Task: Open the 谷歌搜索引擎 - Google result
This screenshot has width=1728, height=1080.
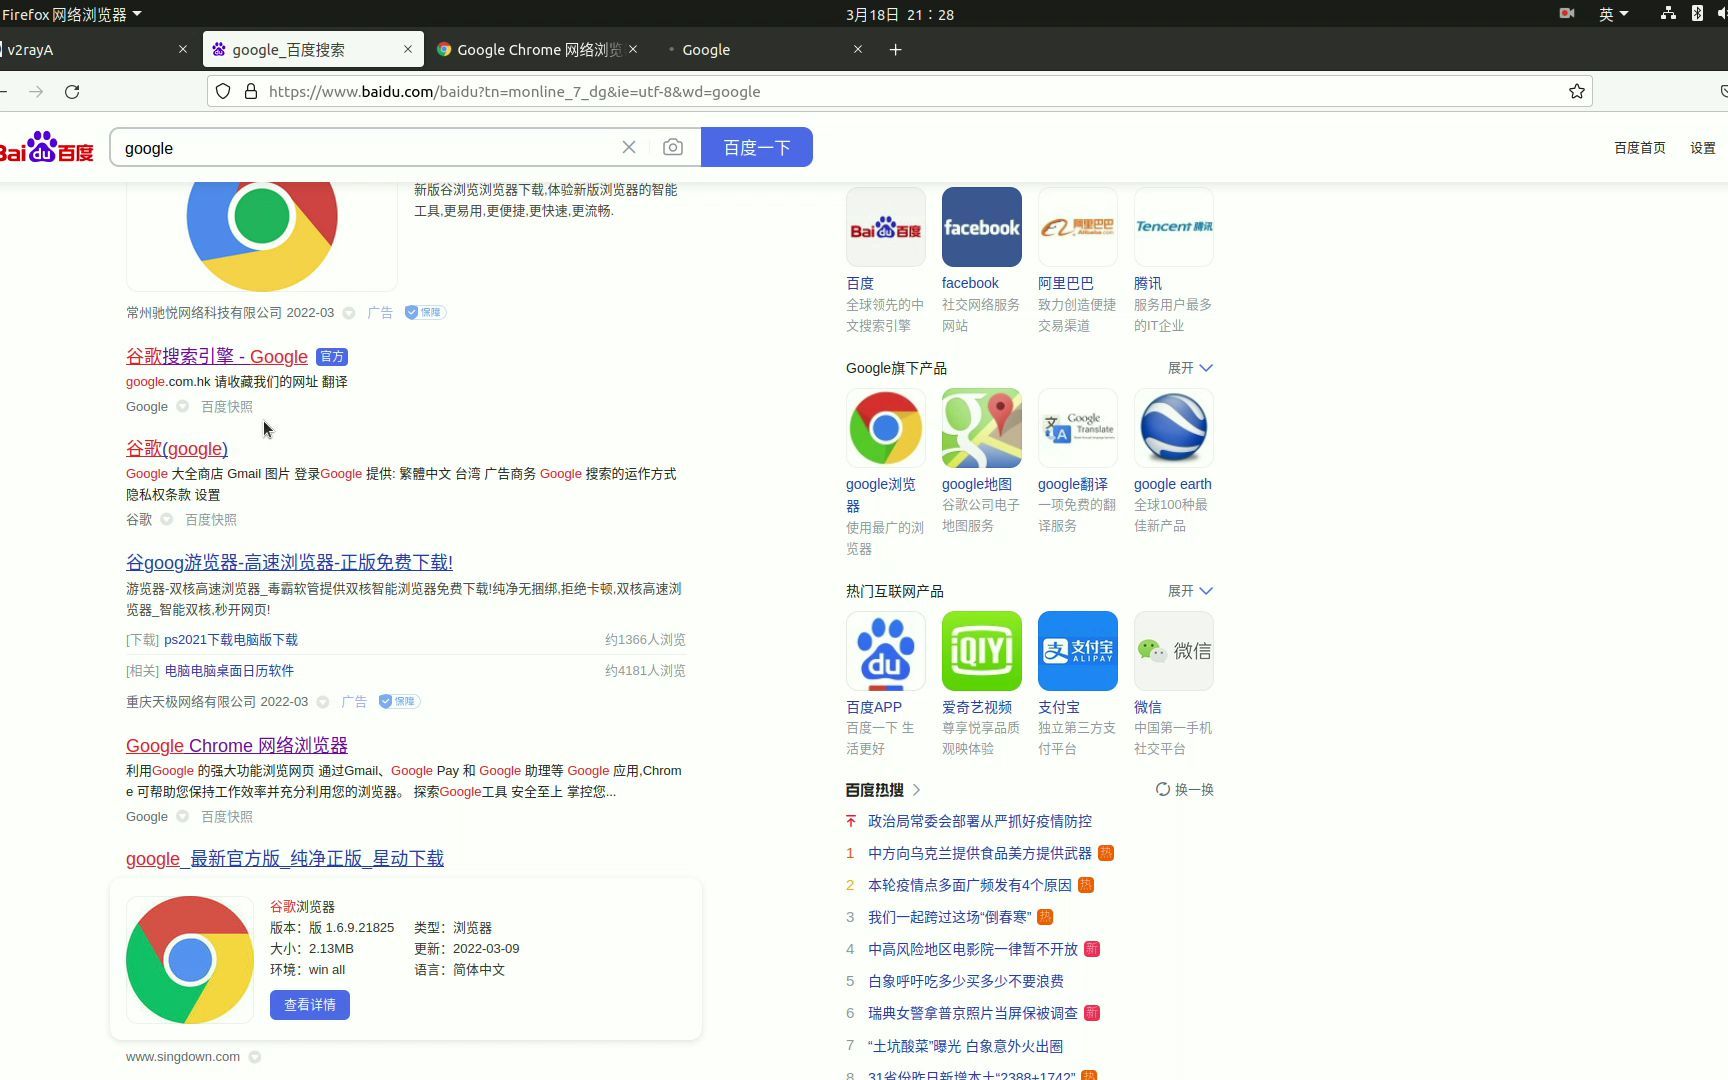Action: click(217, 357)
